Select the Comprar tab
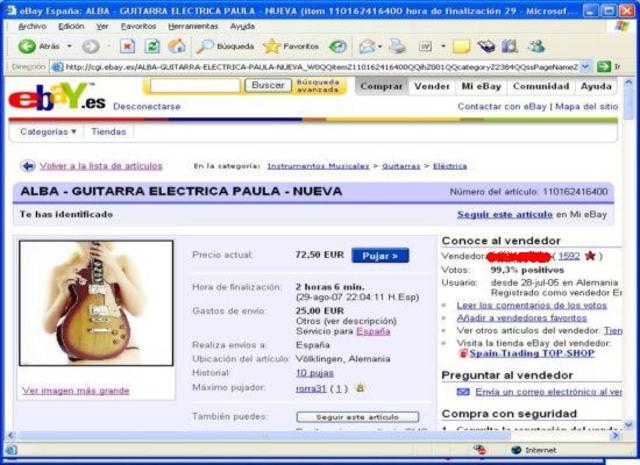This screenshot has width=640, height=465. (381, 87)
